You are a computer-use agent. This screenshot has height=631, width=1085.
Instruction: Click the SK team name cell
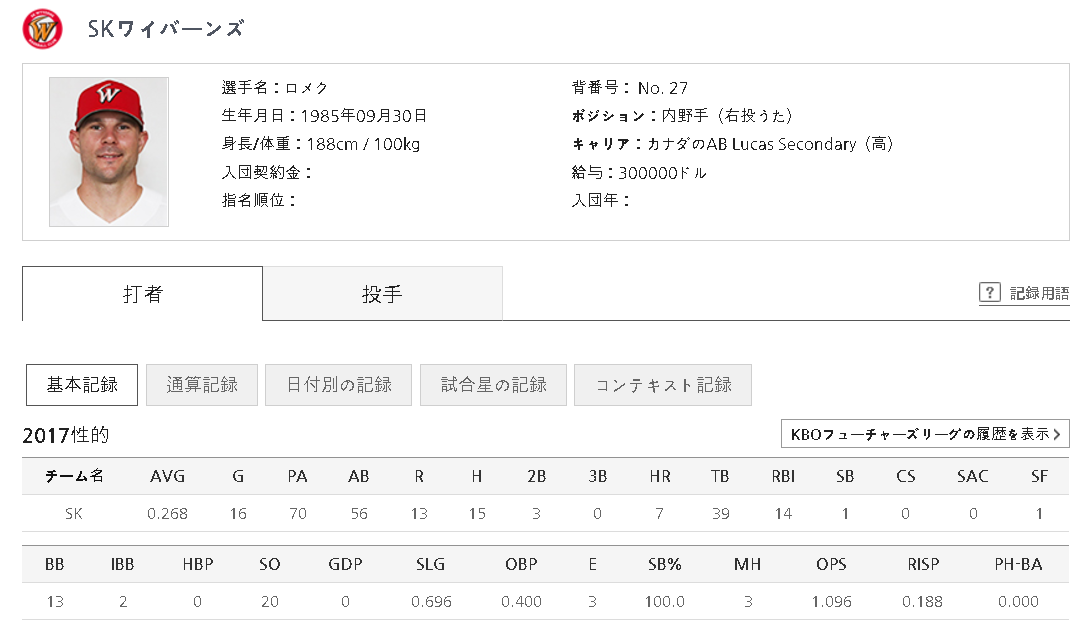pos(74,513)
